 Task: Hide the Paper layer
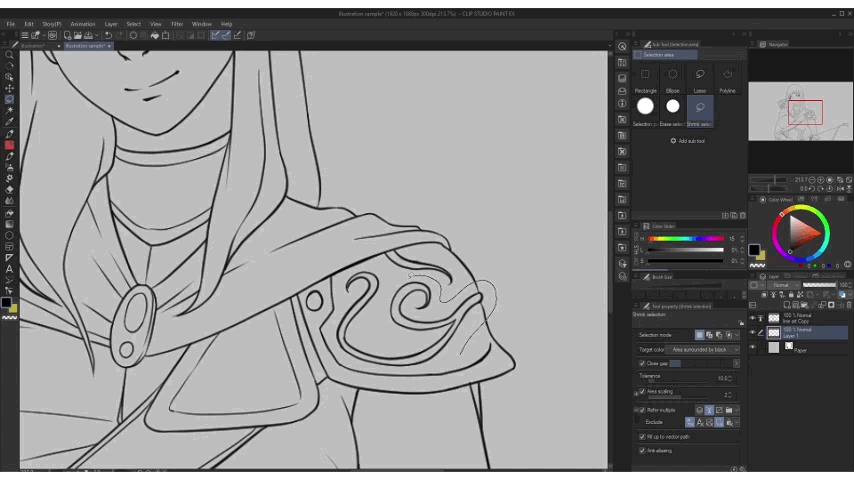(x=752, y=348)
